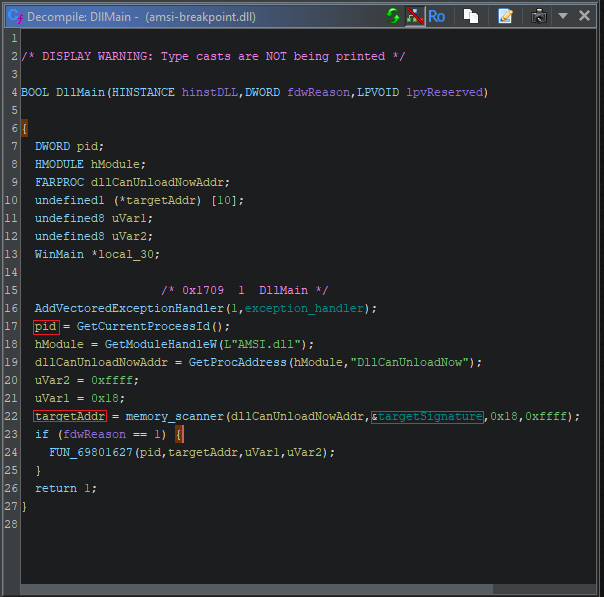
Task: Click the 0x1709 DllMain comment
Action: (245, 290)
